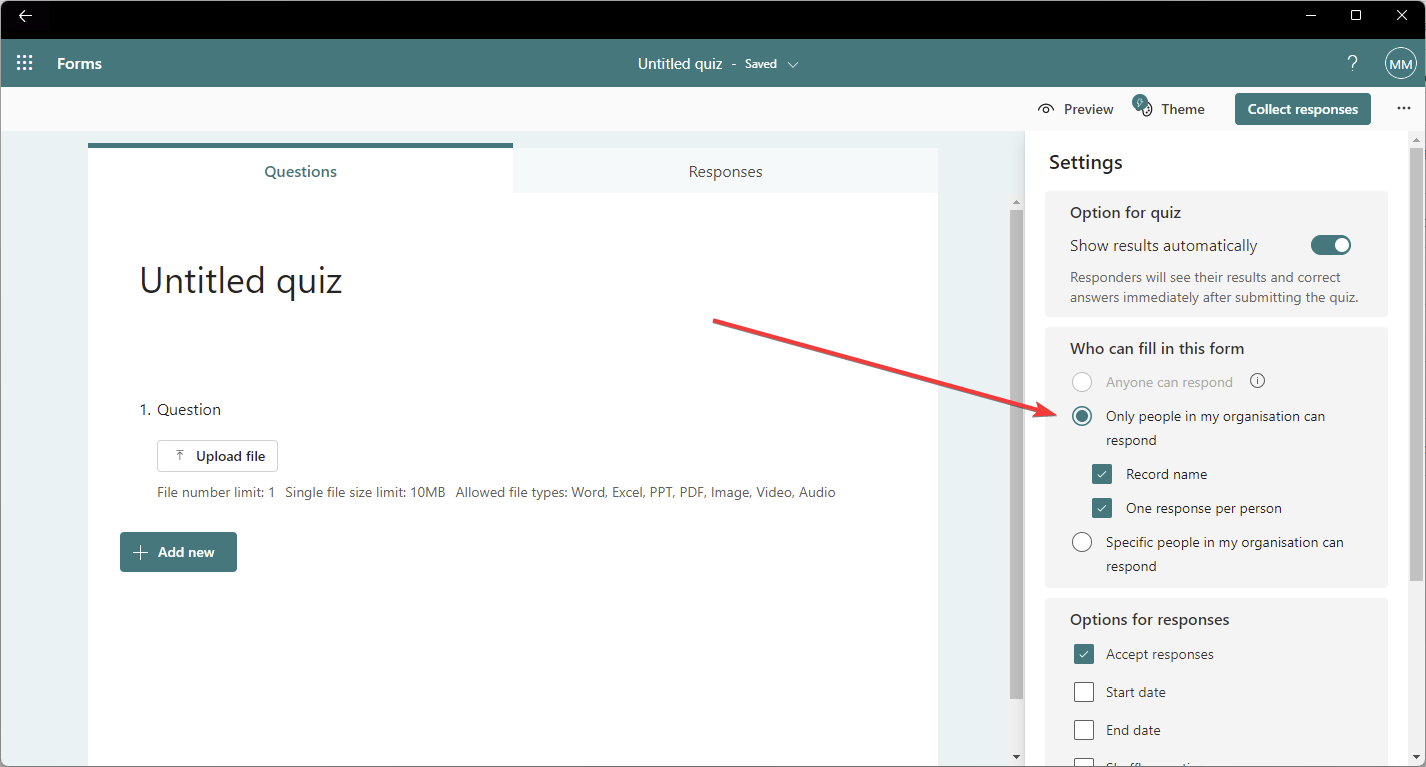The width and height of the screenshot is (1426, 767).
Task: Uncheck the Record name checkbox
Action: [1102, 474]
